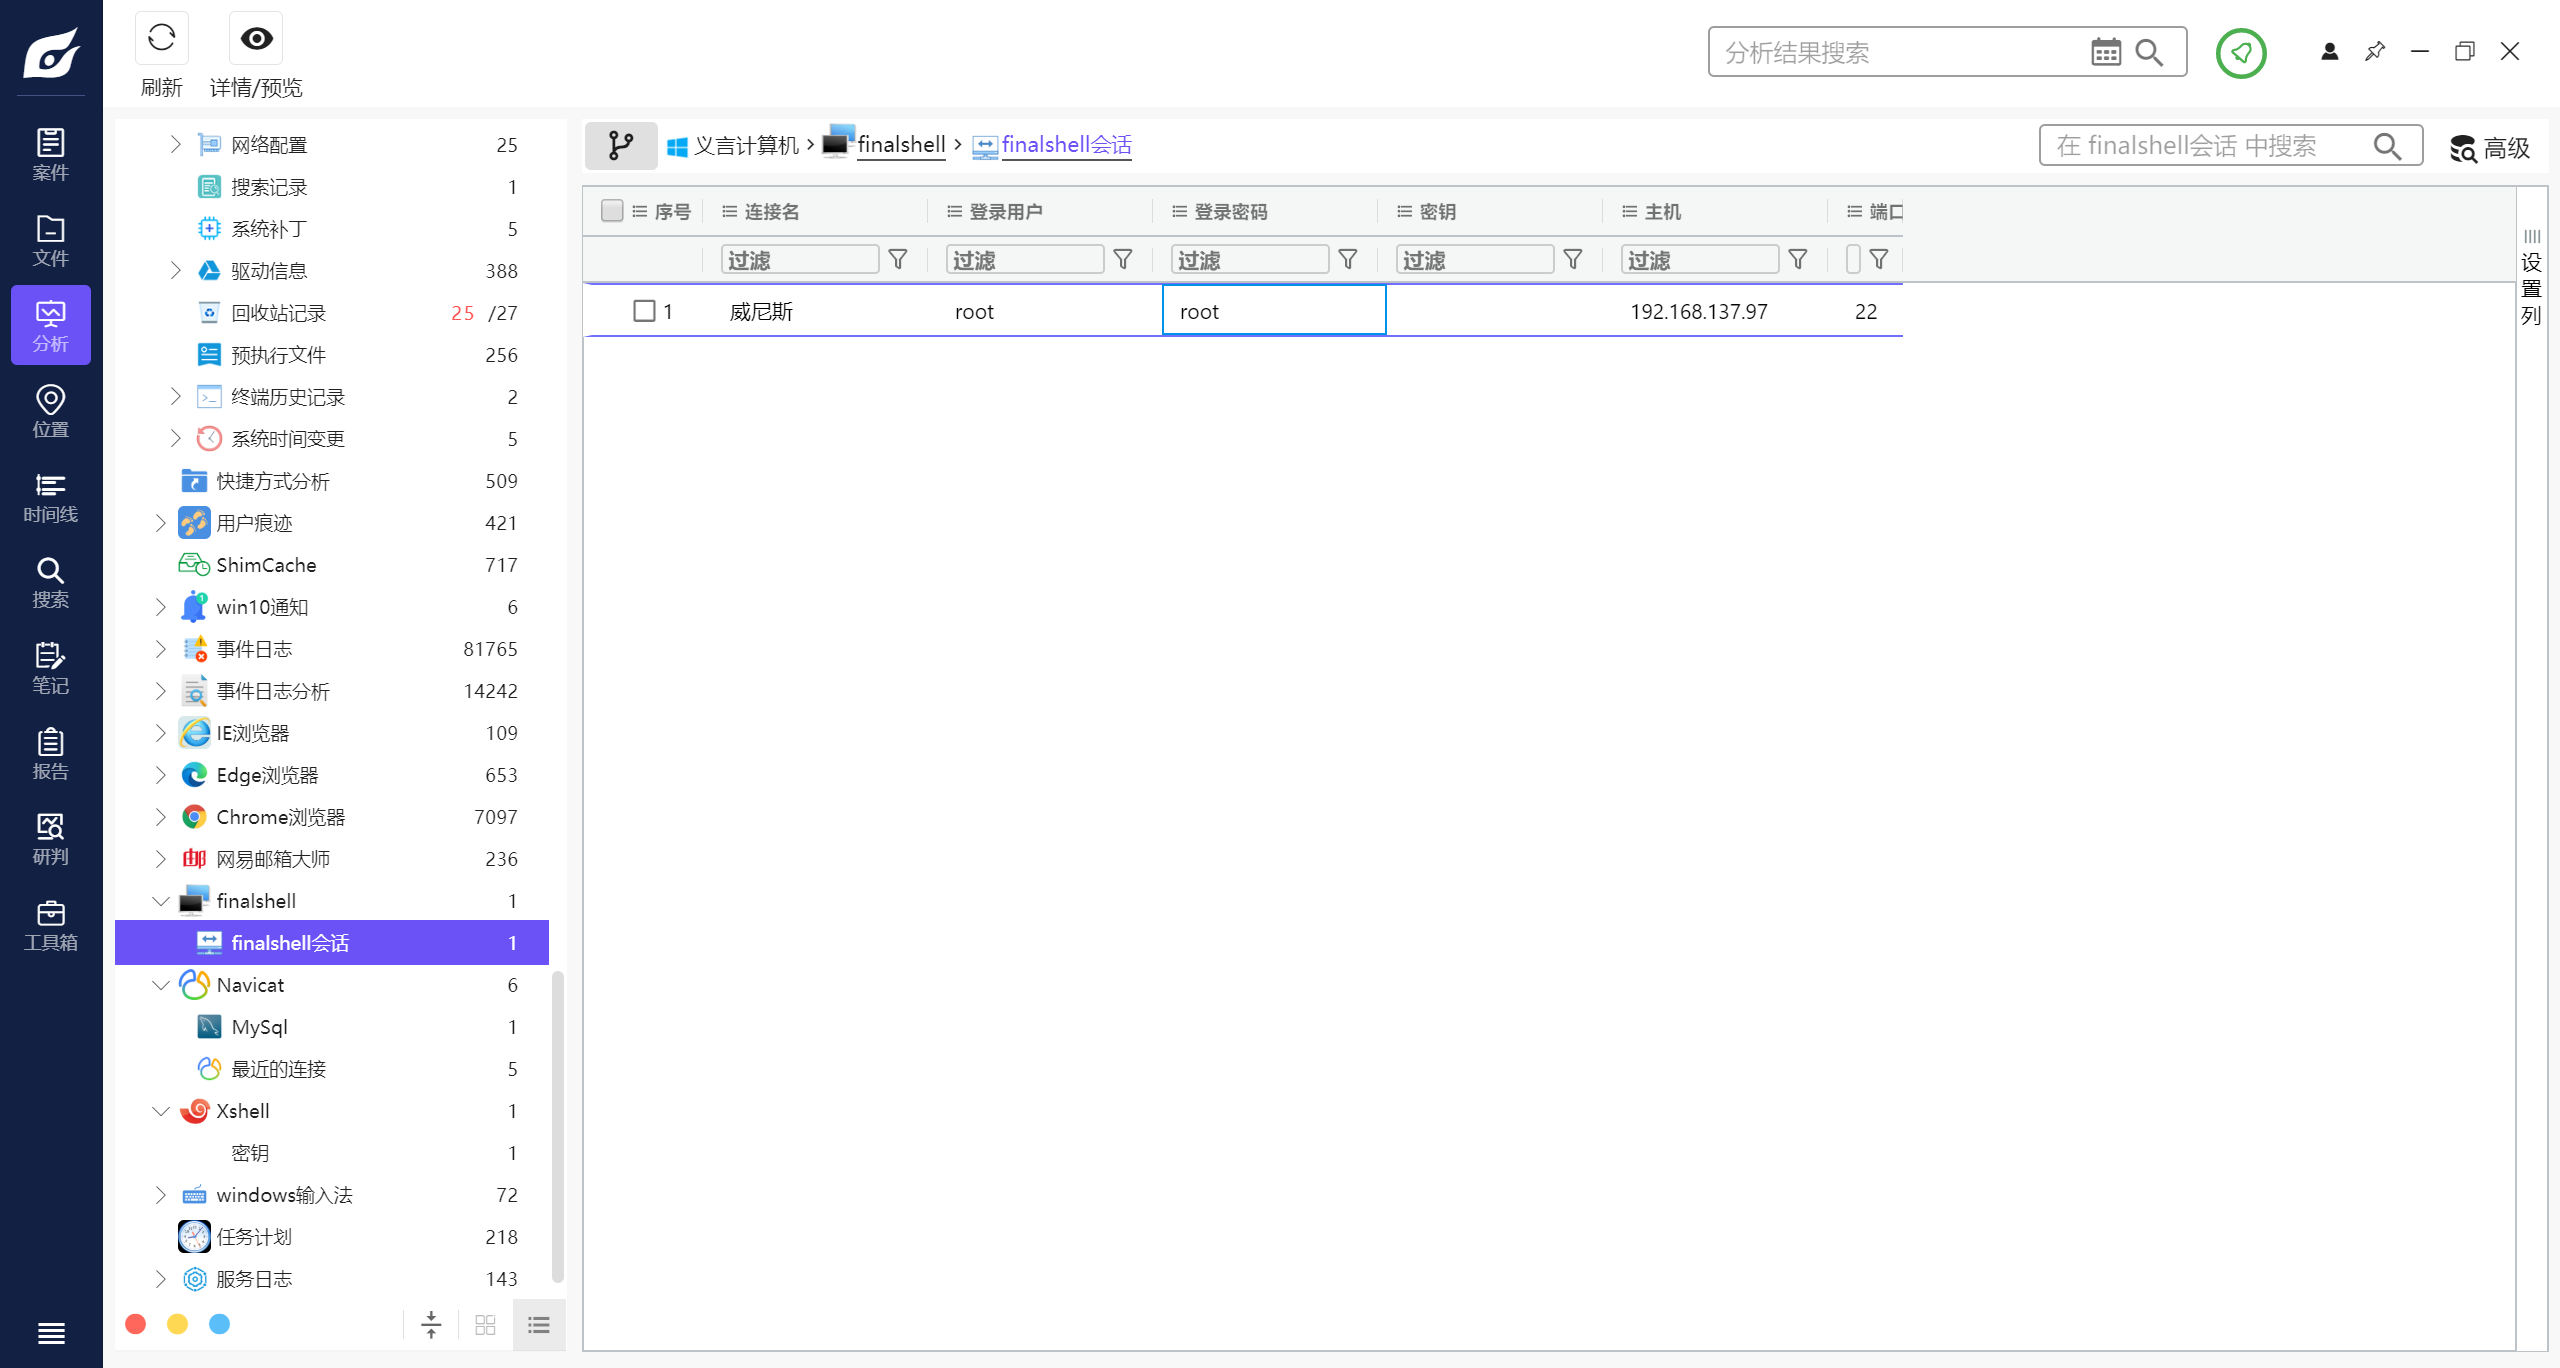Click the 登录用户 filter input field

(1024, 260)
